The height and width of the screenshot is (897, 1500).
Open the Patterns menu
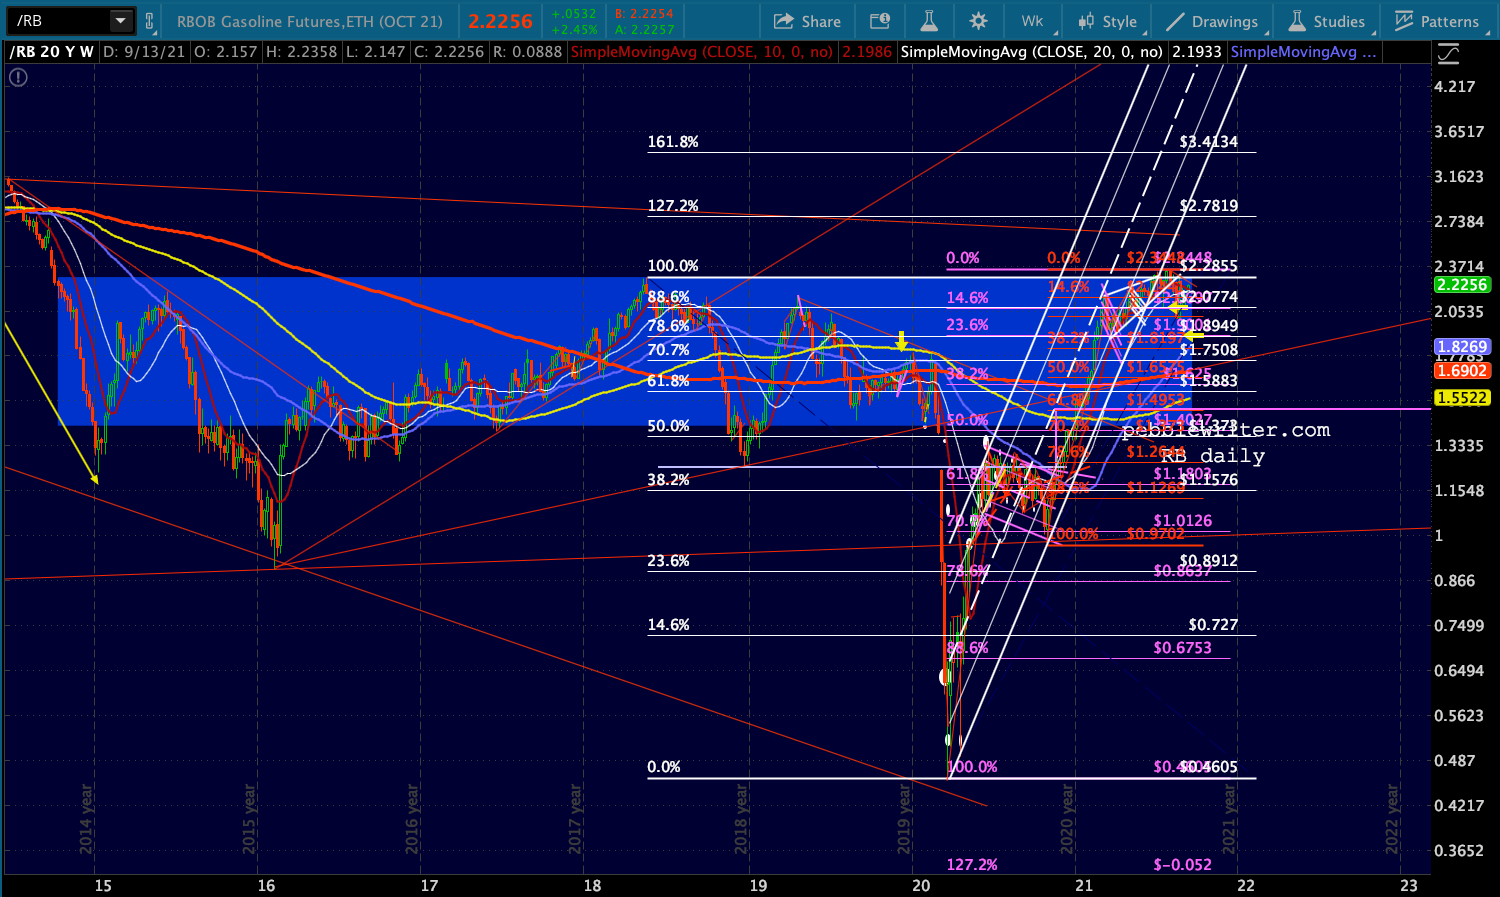click(x=1436, y=21)
